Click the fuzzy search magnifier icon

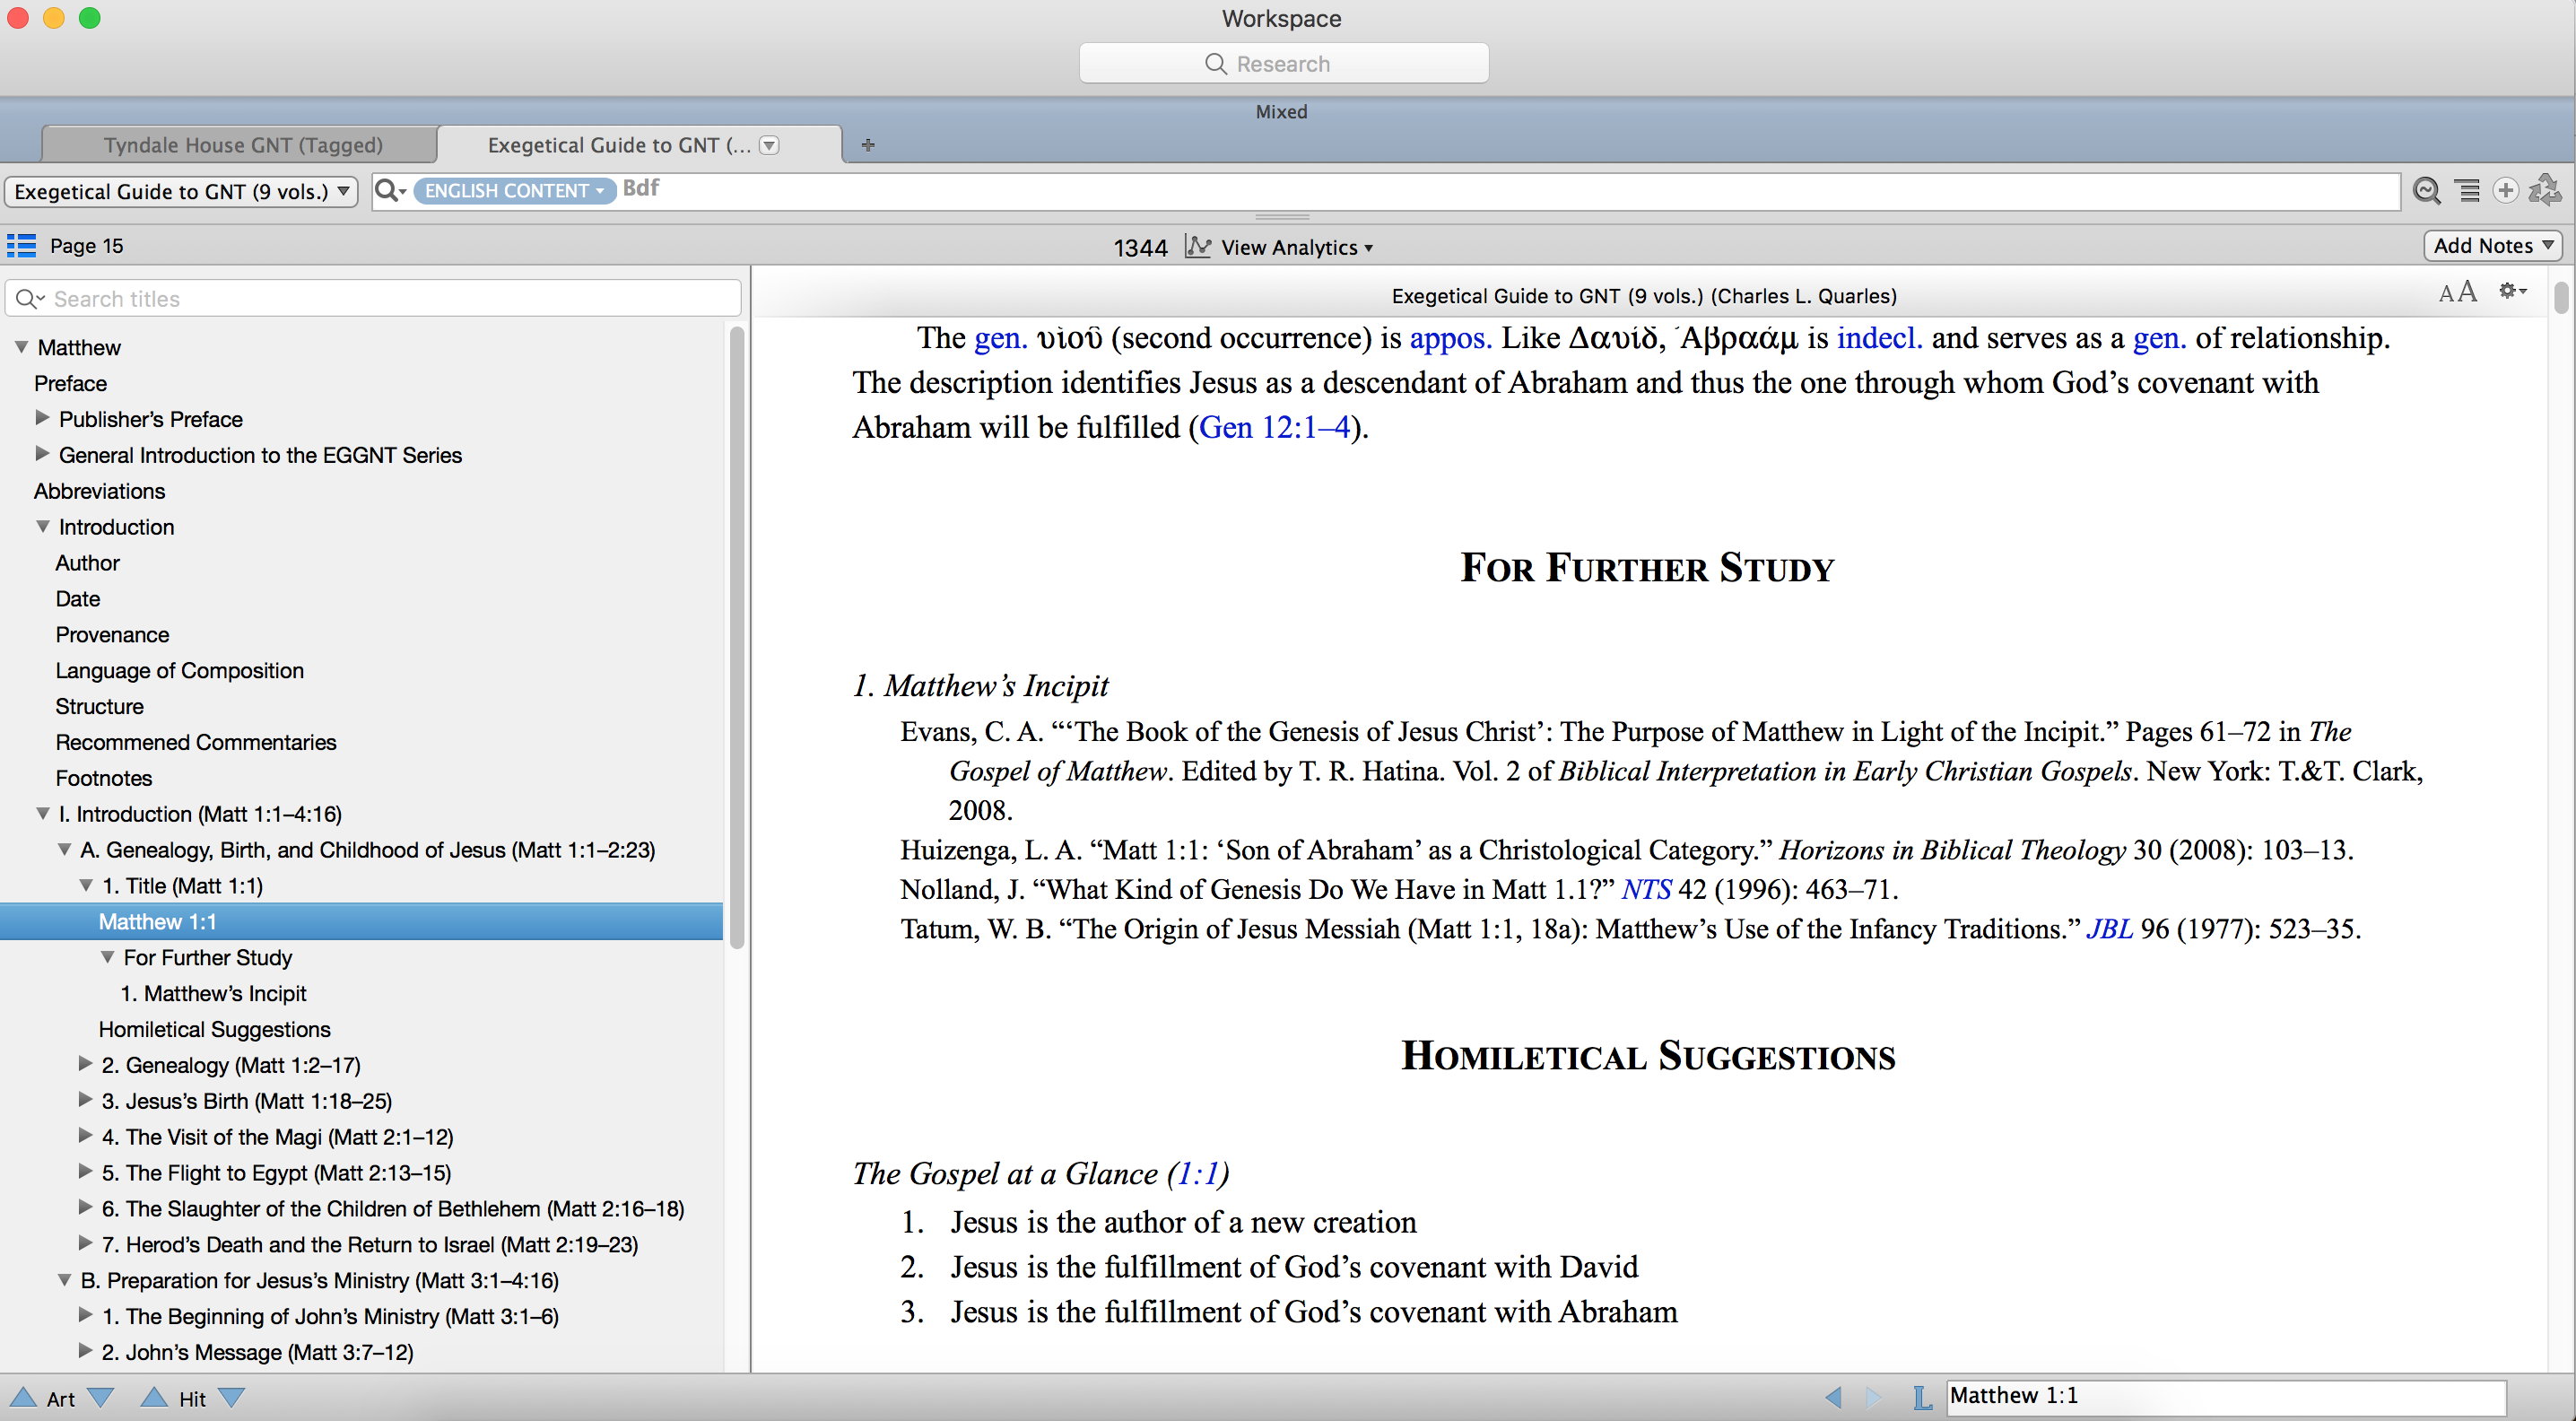tap(2427, 190)
